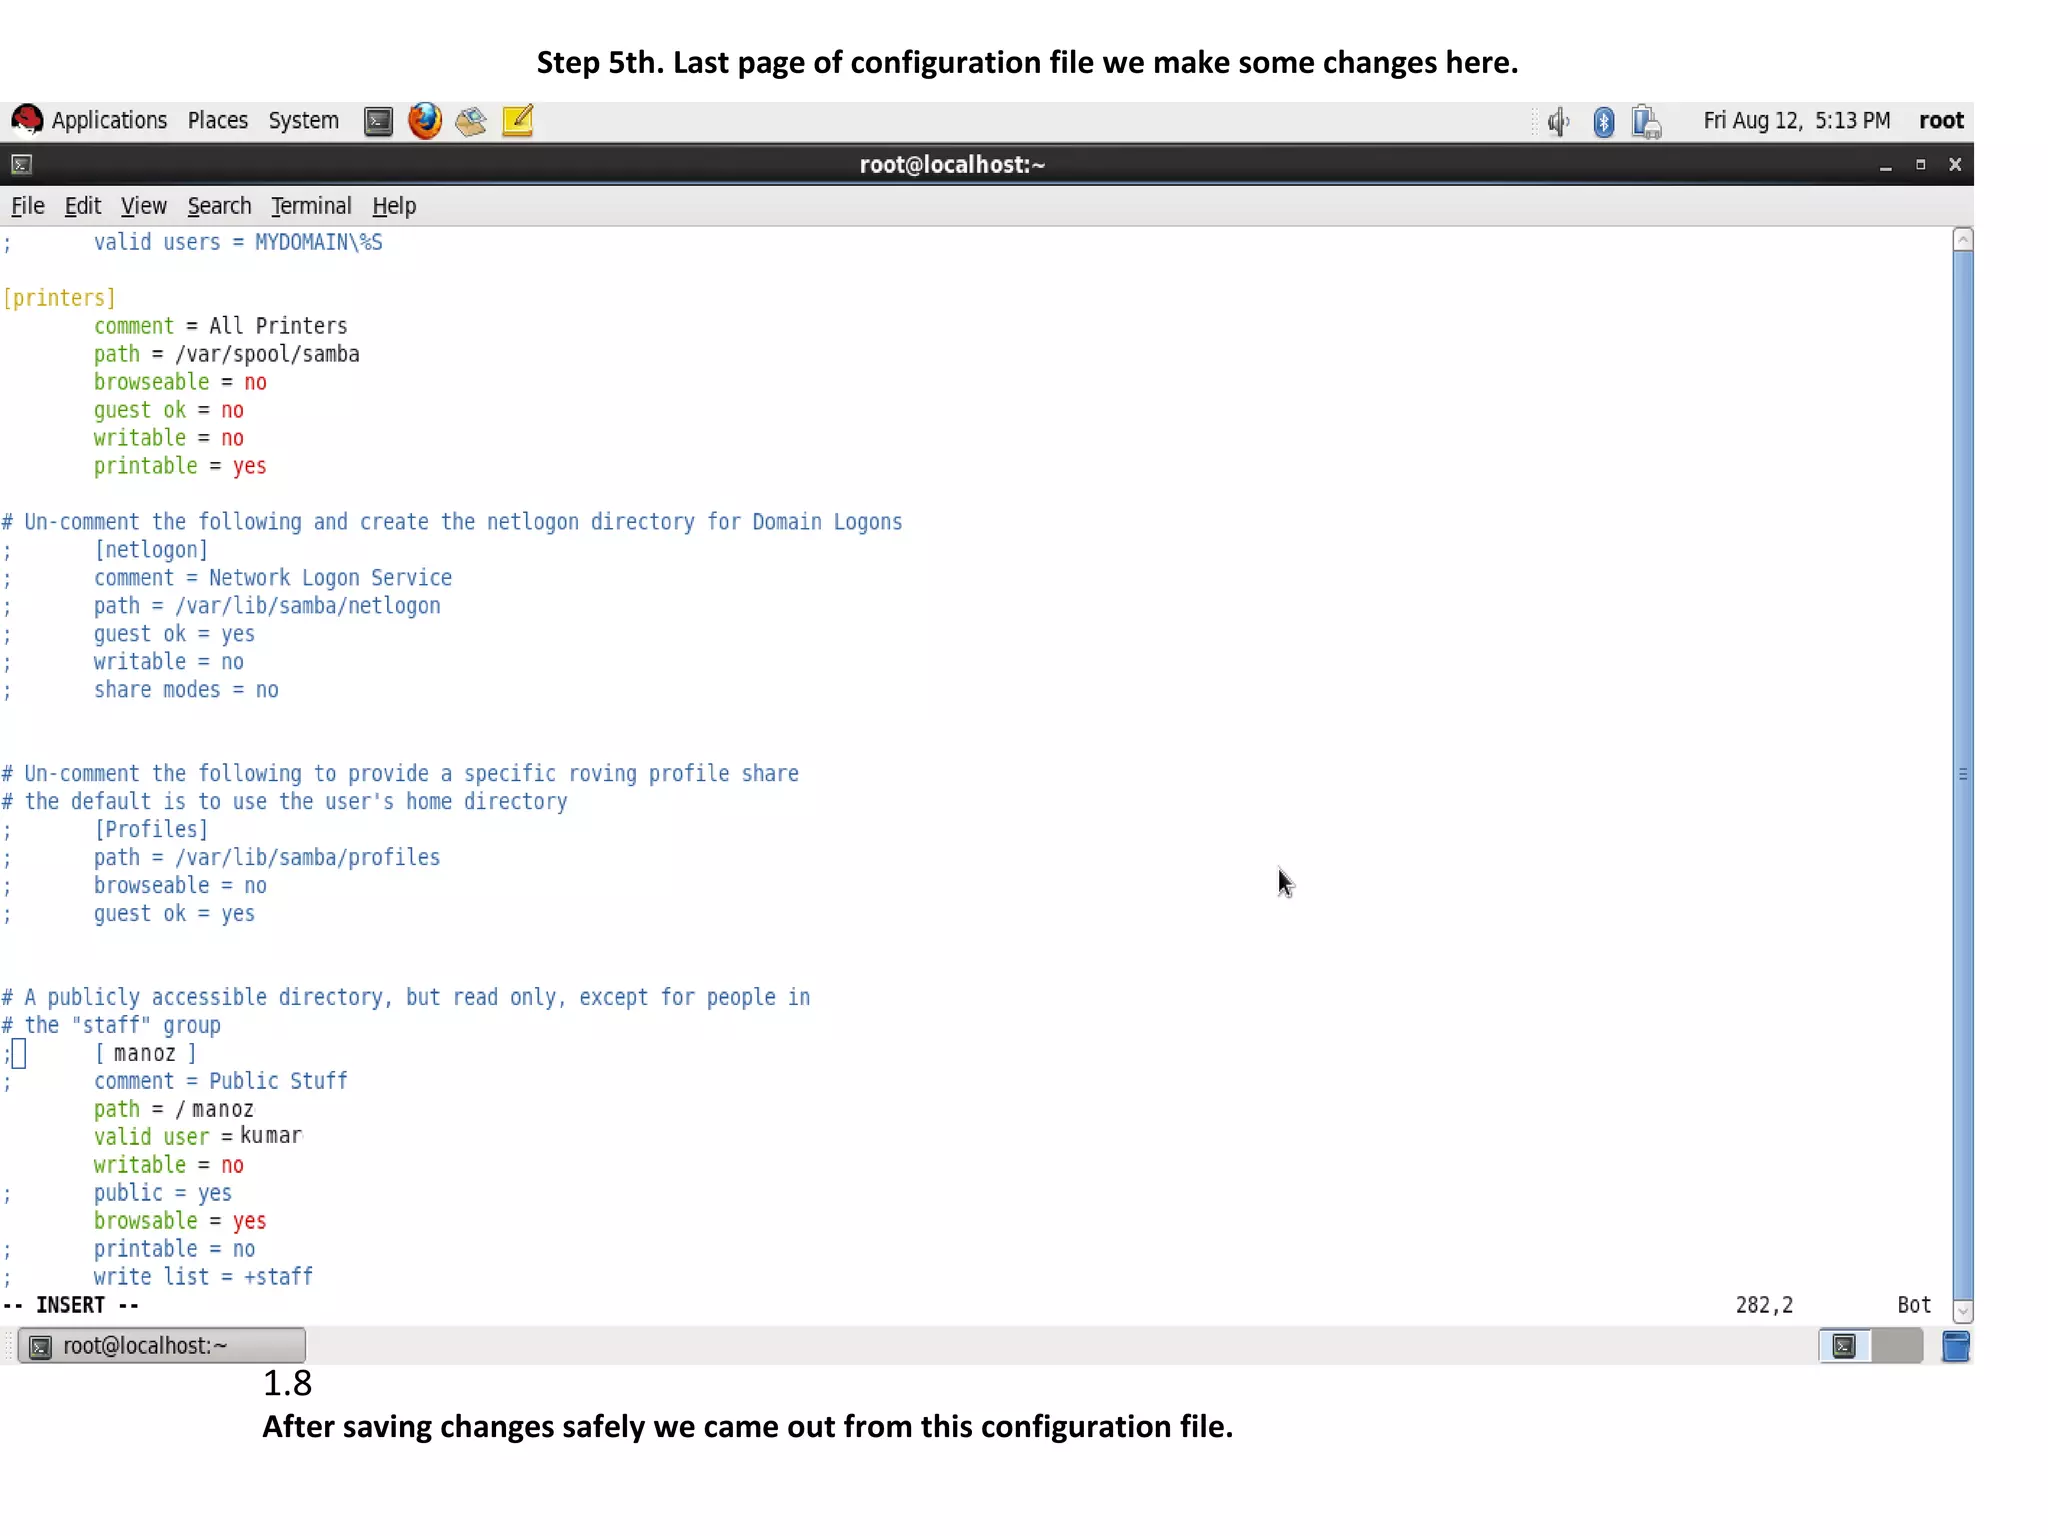
Task: Click 'valid users = MYDOMAIN\%S' line
Action: [x=238, y=242]
